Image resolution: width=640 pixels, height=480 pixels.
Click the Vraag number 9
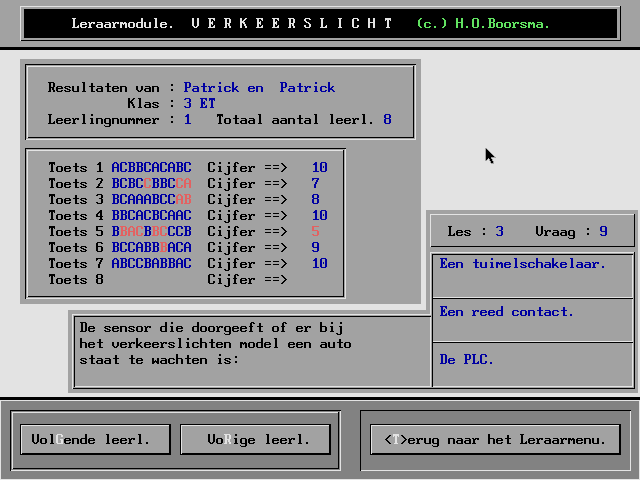click(603, 232)
